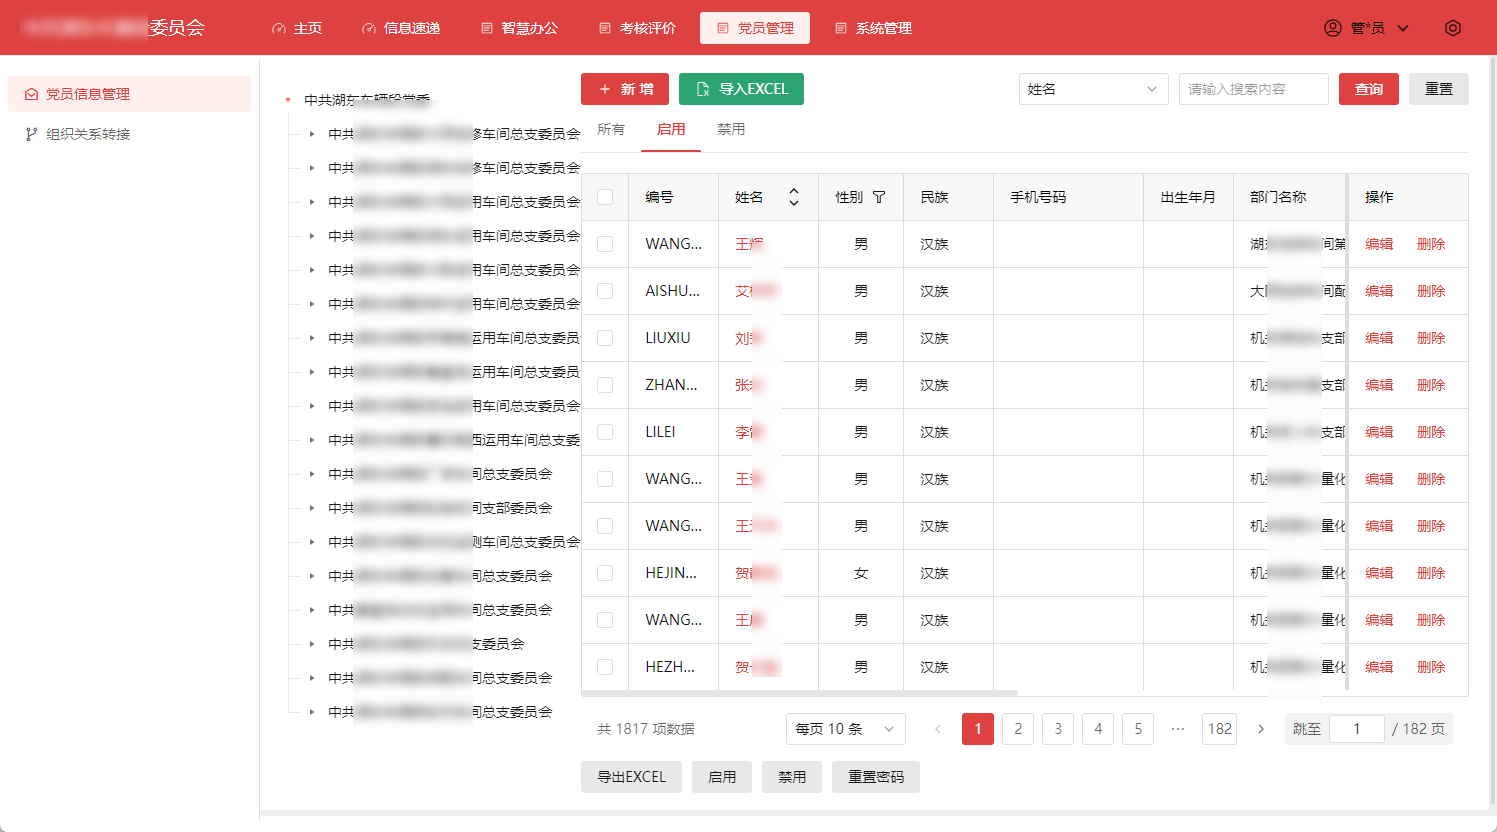Open the 管*员 user menu chevron
The image size is (1497, 832).
click(x=1403, y=28)
